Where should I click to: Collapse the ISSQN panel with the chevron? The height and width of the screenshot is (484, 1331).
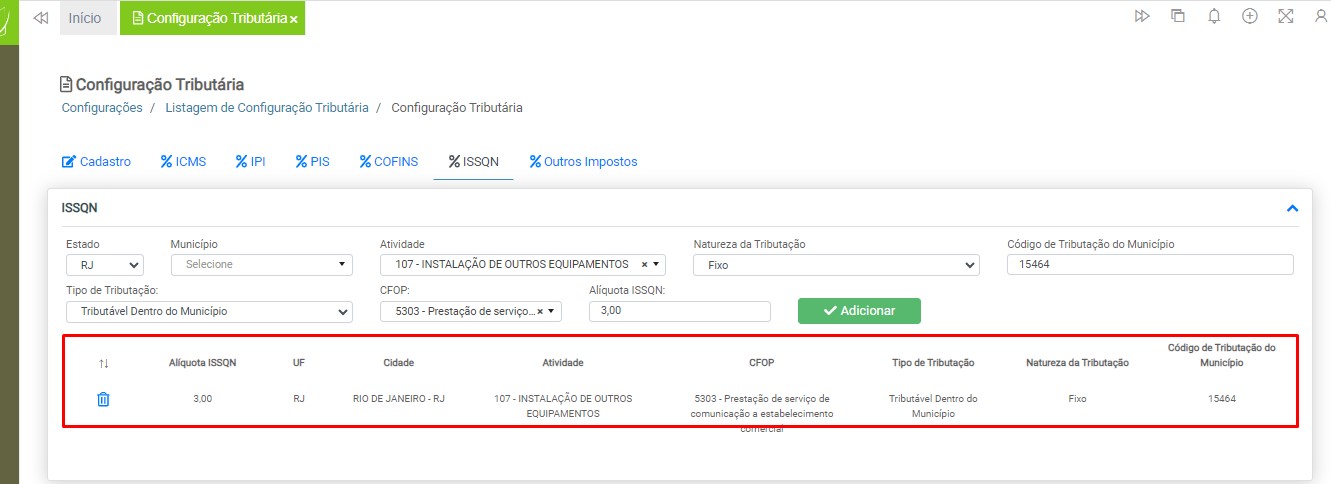[1292, 209]
